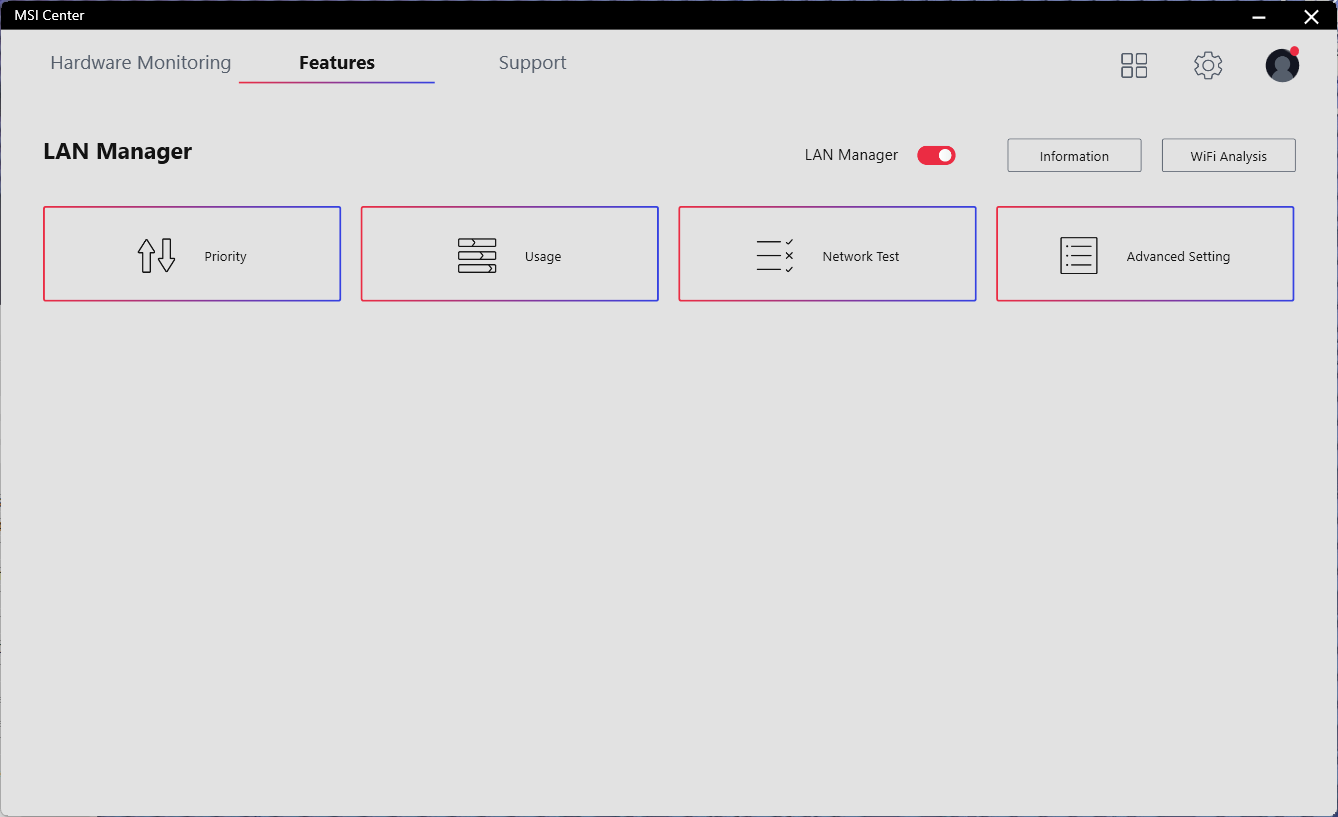Switch to the Hardware Monitoring tab

(x=141, y=63)
